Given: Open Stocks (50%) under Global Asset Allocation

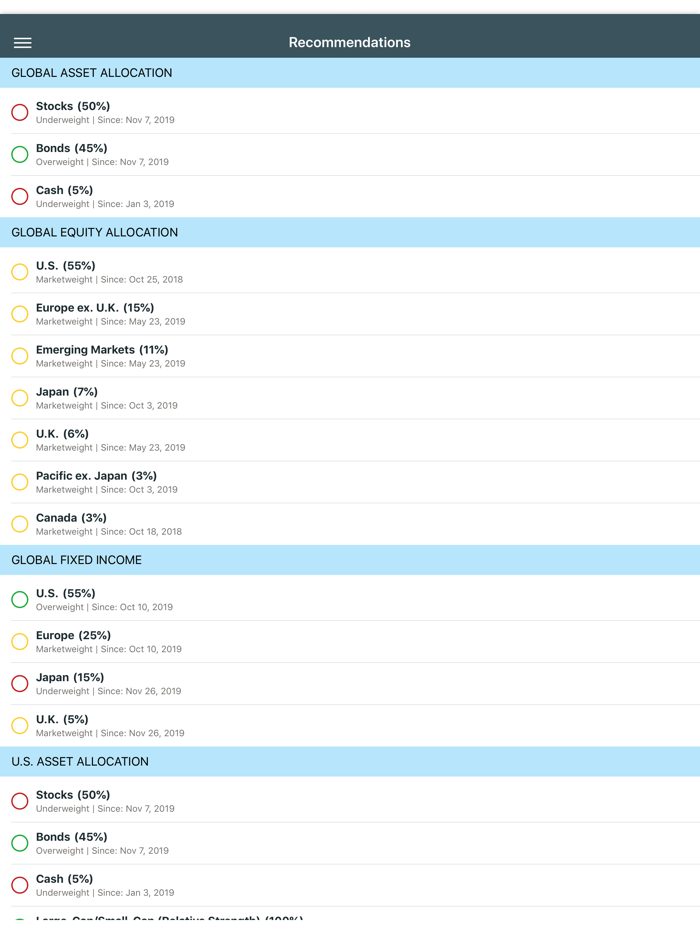Looking at the screenshot, I should (x=350, y=112).
